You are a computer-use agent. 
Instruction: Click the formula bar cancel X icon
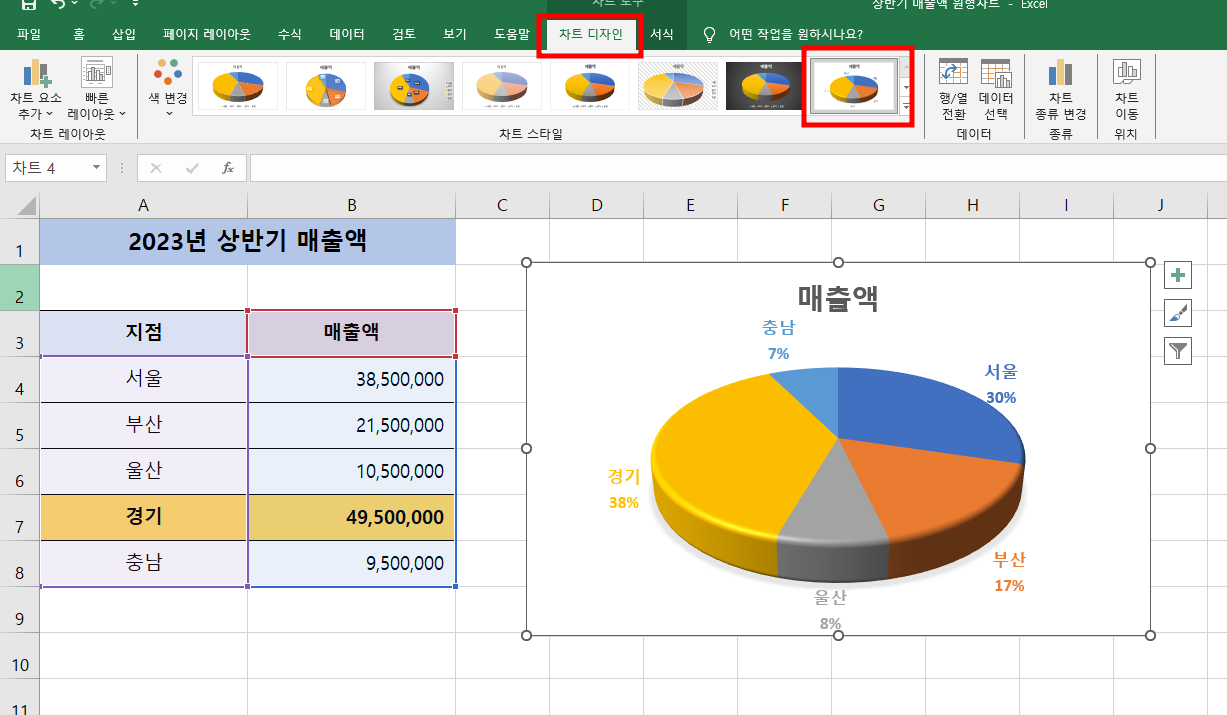(155, 168)
